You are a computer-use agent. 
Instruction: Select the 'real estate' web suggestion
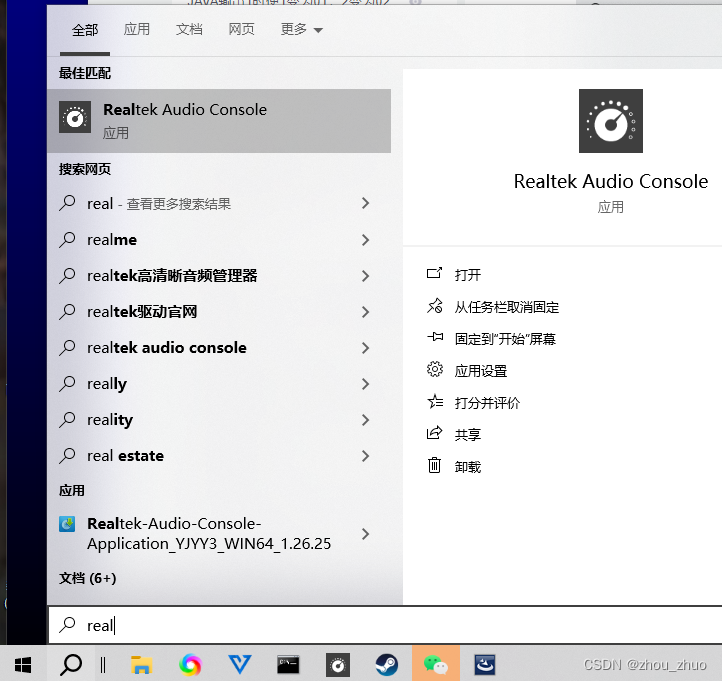click(125, 456)
